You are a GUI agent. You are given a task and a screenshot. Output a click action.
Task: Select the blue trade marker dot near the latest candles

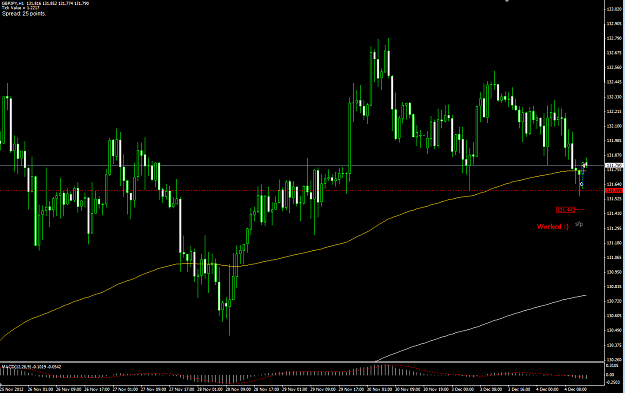pos(582,184)
